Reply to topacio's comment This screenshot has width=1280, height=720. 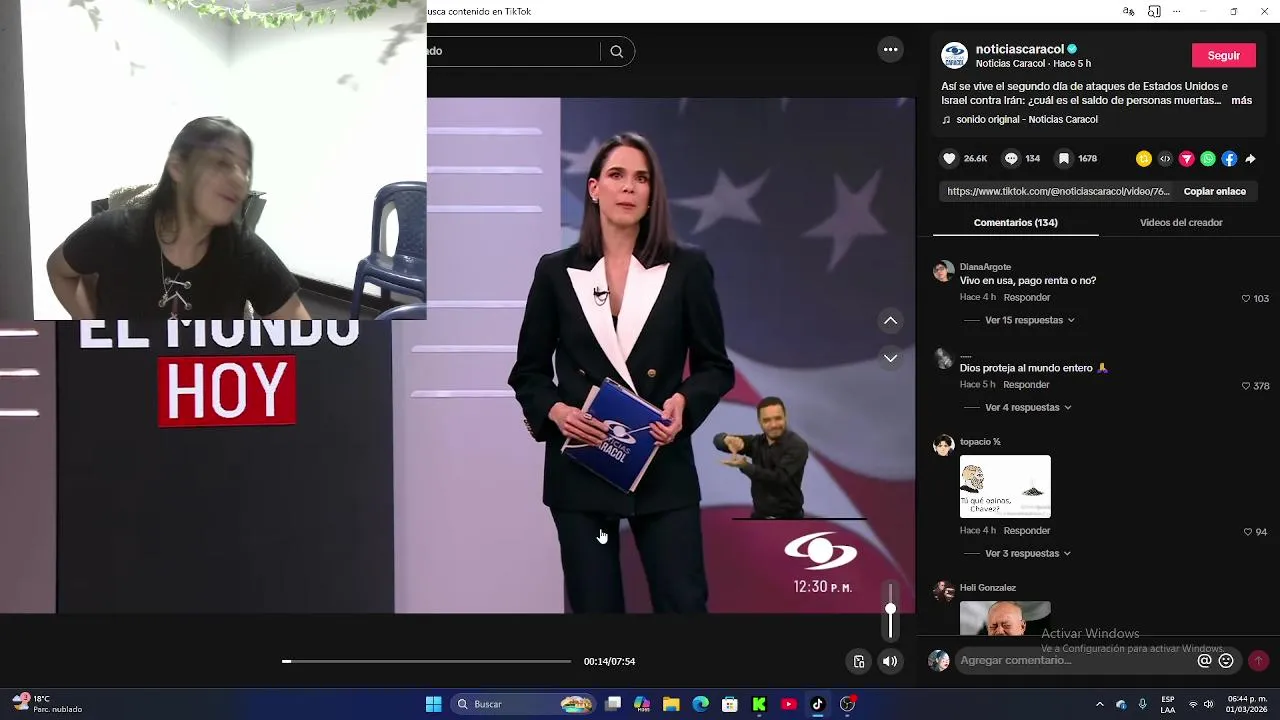[x=1027, y=530]
